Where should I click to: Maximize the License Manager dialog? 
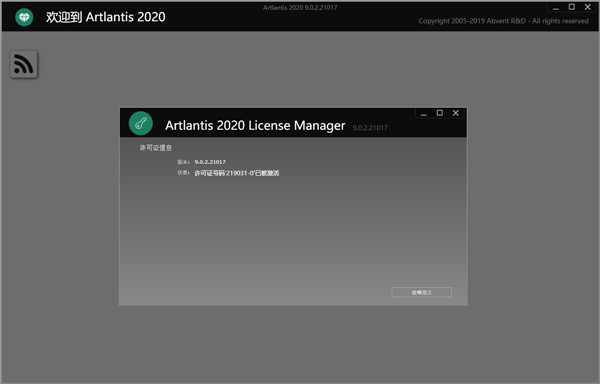click(x=440, y=113)
